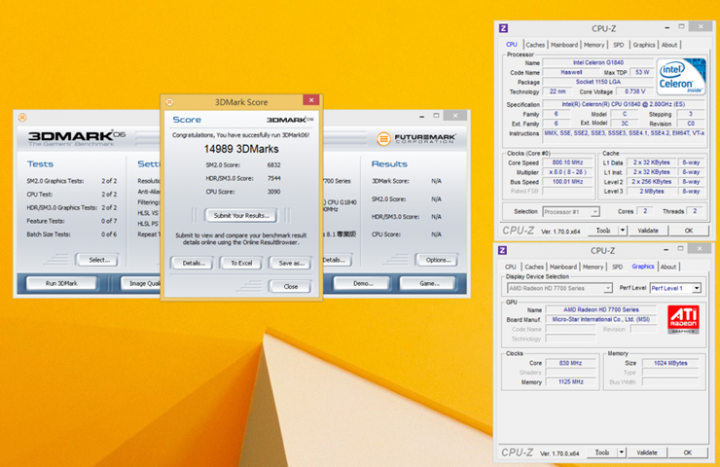The width and height of the screenshot is (720, 467).
Task: Open the Mainboard tab in the top CPU-Z window
Action: click(x=564, y=45)
